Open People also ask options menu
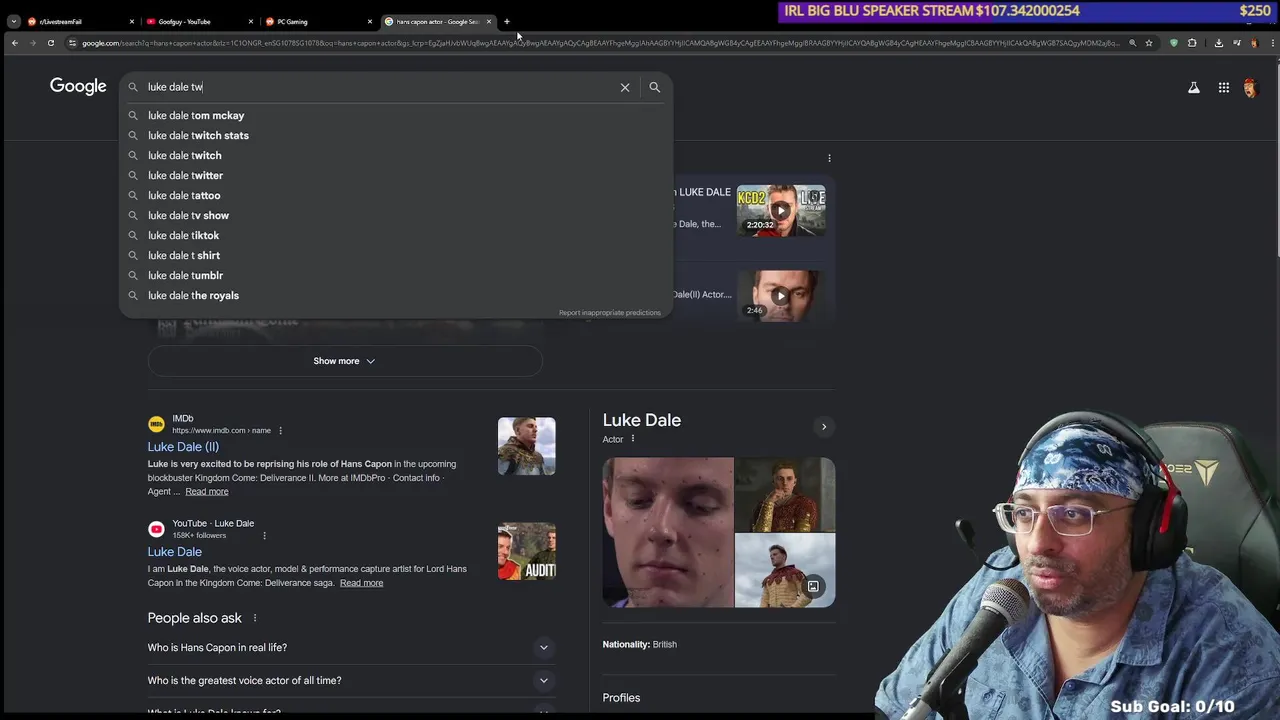Image resolution: width=1280 pixels, height=720 pixels. [x=255, y=618]
